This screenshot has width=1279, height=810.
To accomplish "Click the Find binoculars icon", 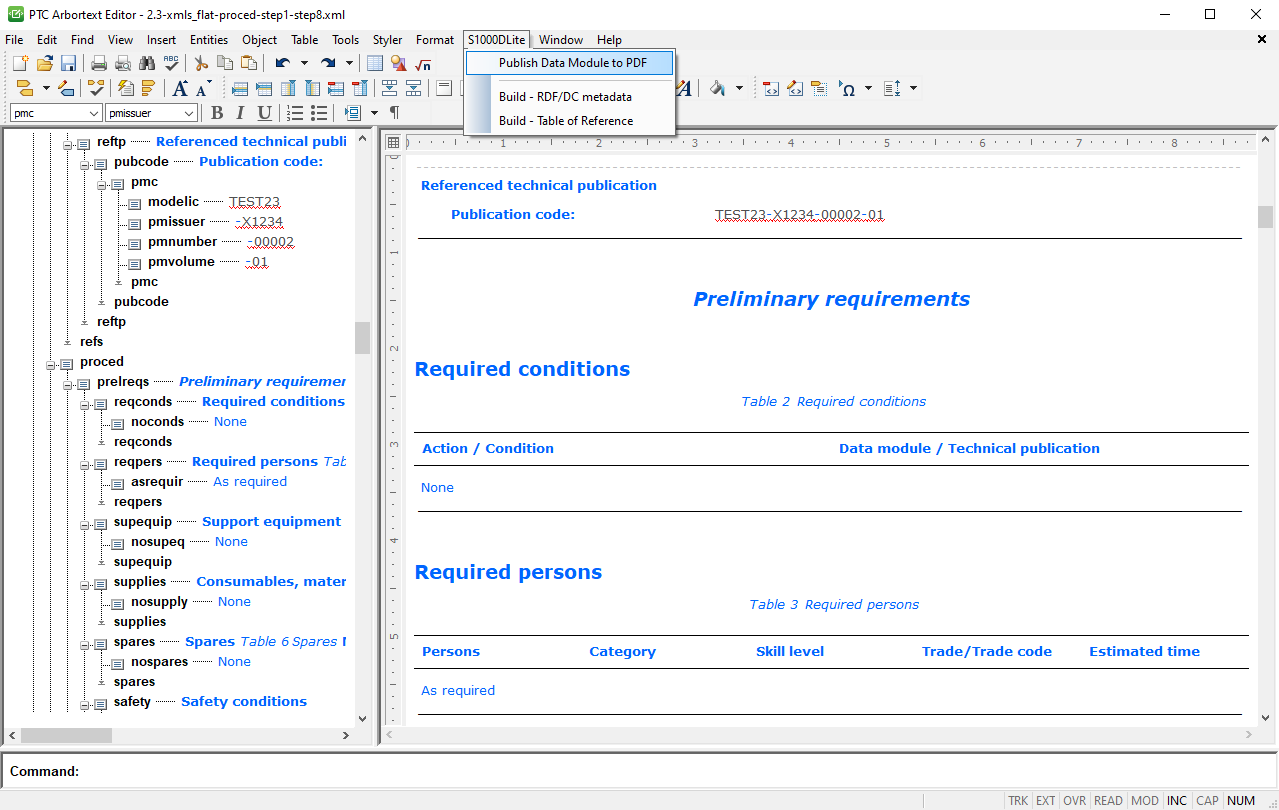I will pyautogui.click(x=147, y=64).
